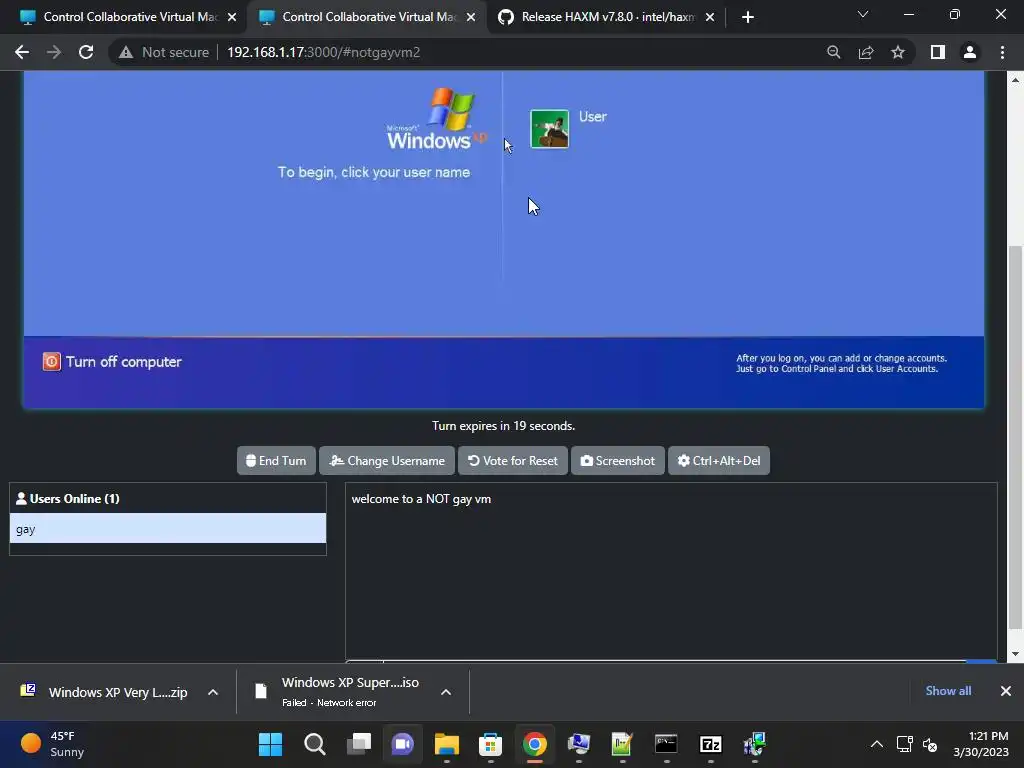Viewport: 1024px width, 768px height.
Task: Close the downloads bar
Action: 1006,691
